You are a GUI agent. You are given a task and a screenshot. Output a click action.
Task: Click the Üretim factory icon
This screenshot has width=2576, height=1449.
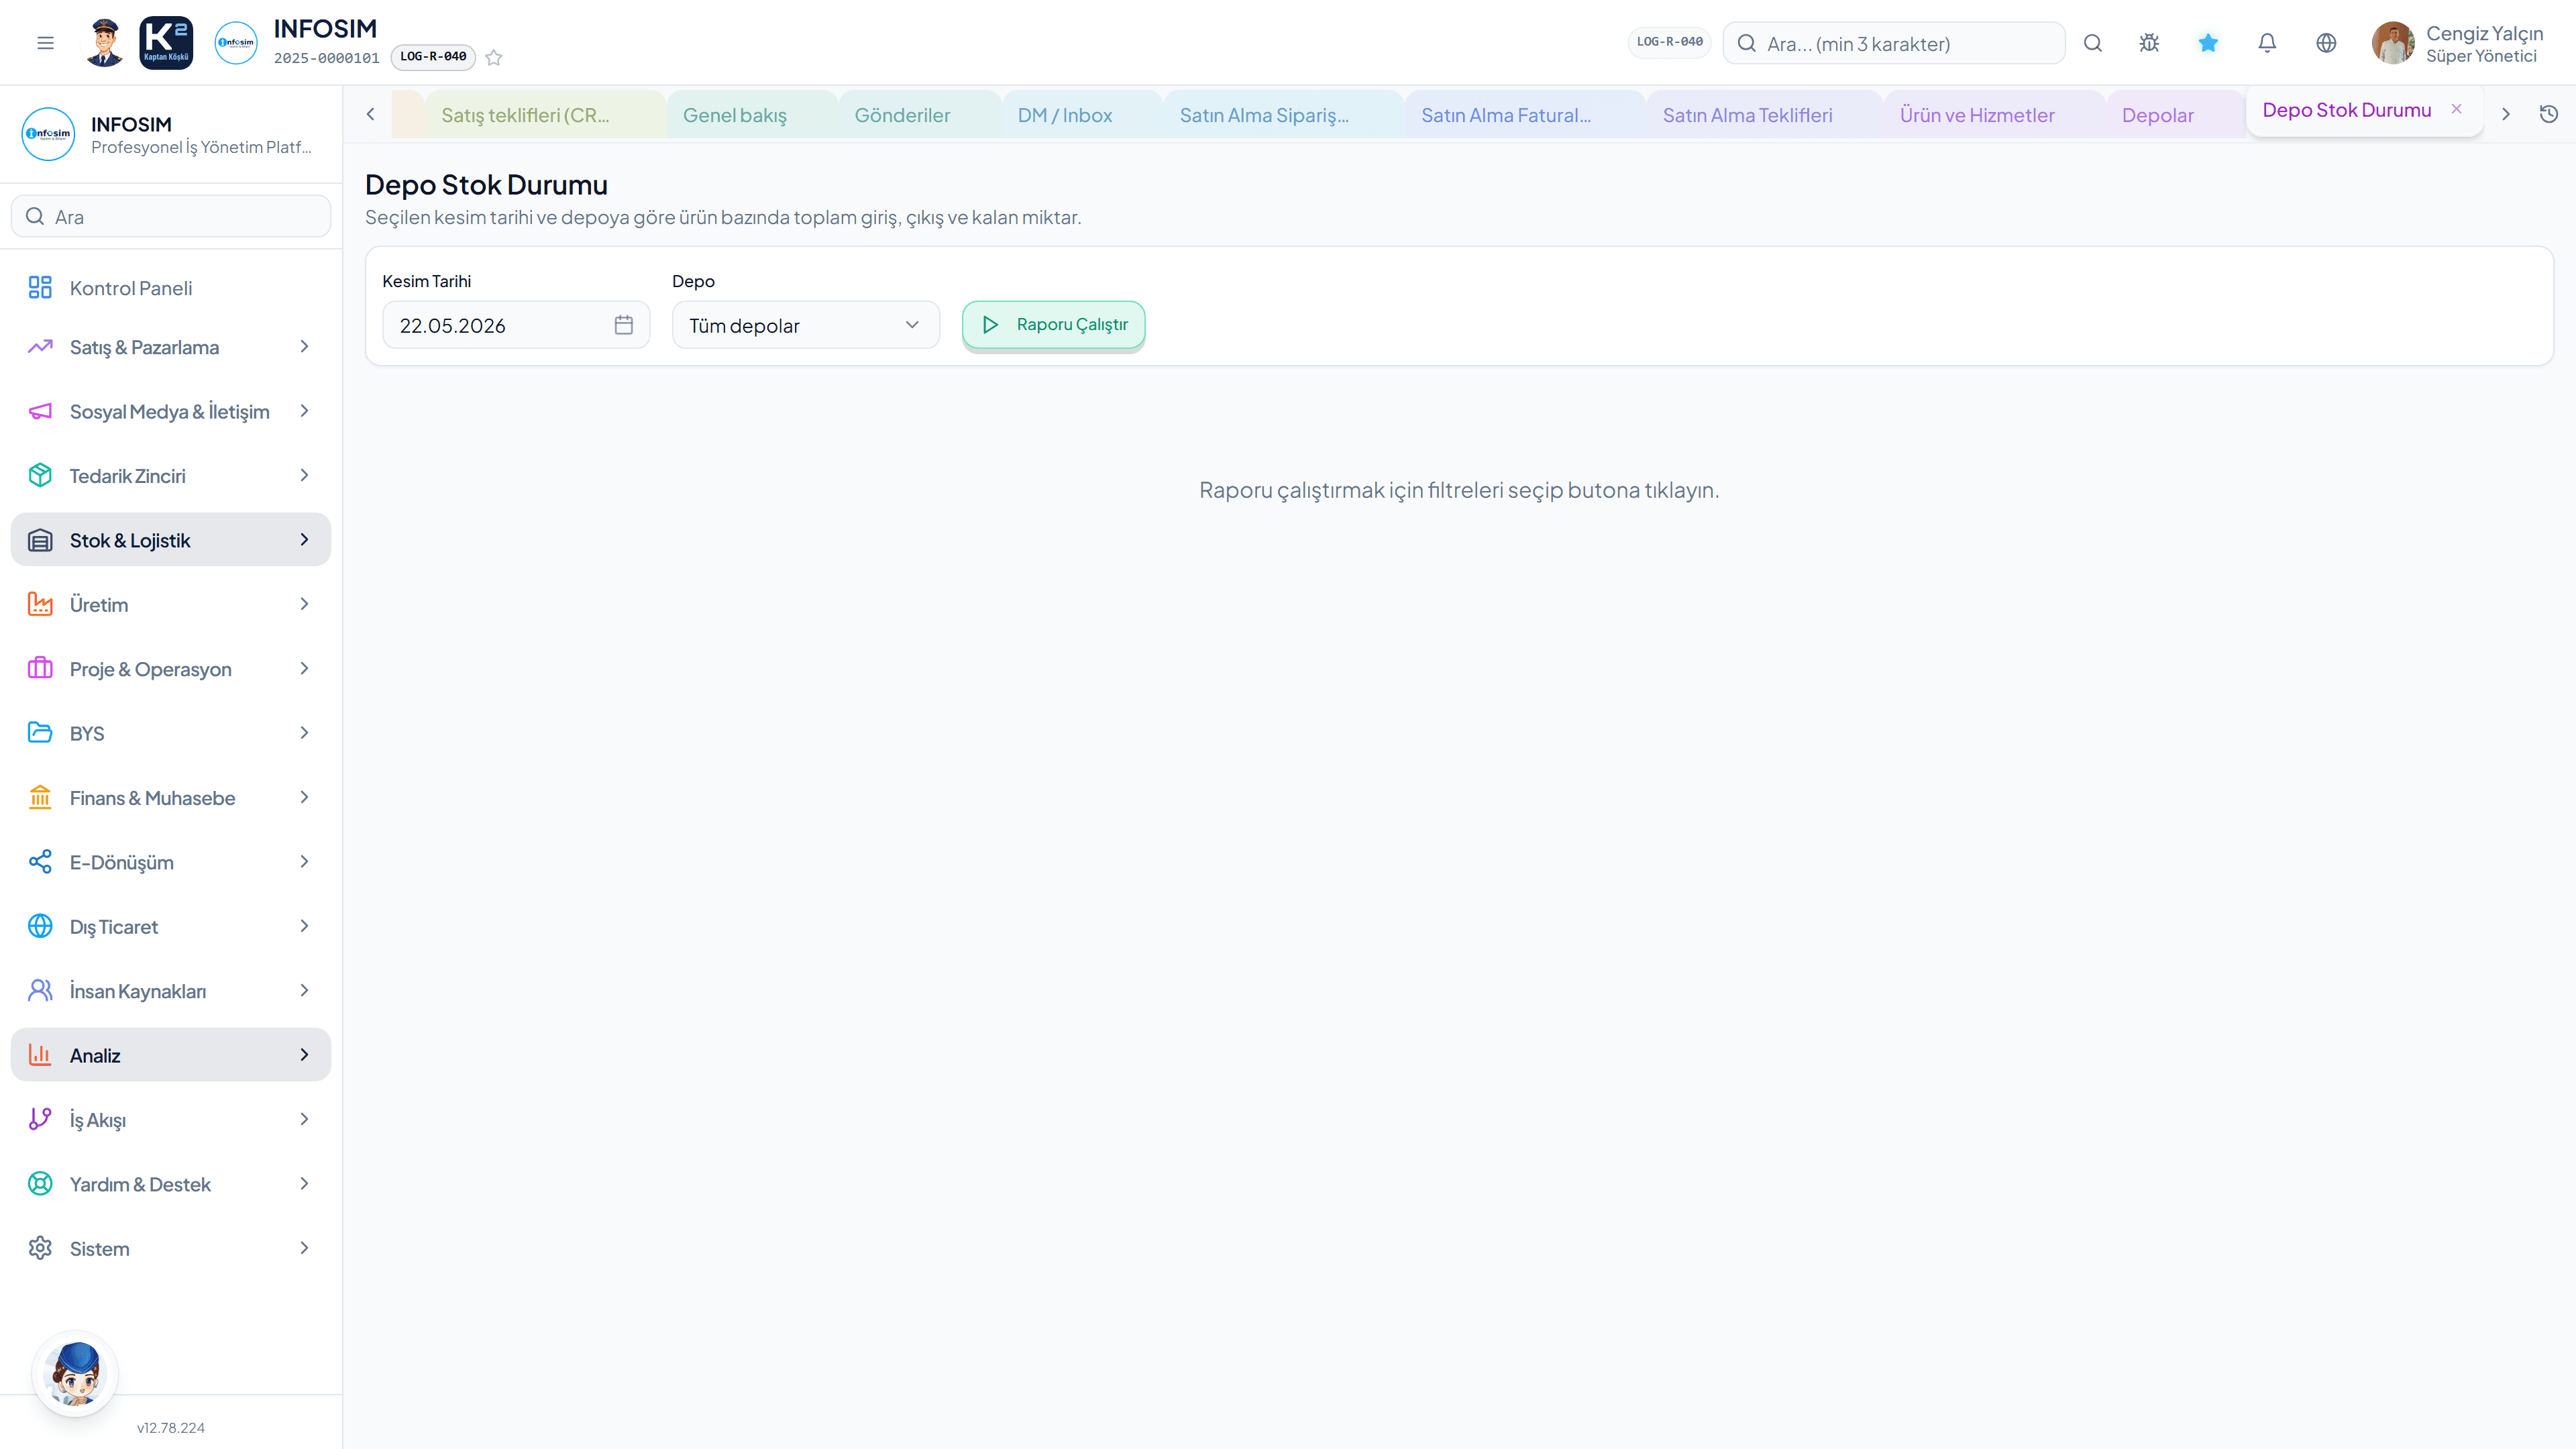(40, 604)
